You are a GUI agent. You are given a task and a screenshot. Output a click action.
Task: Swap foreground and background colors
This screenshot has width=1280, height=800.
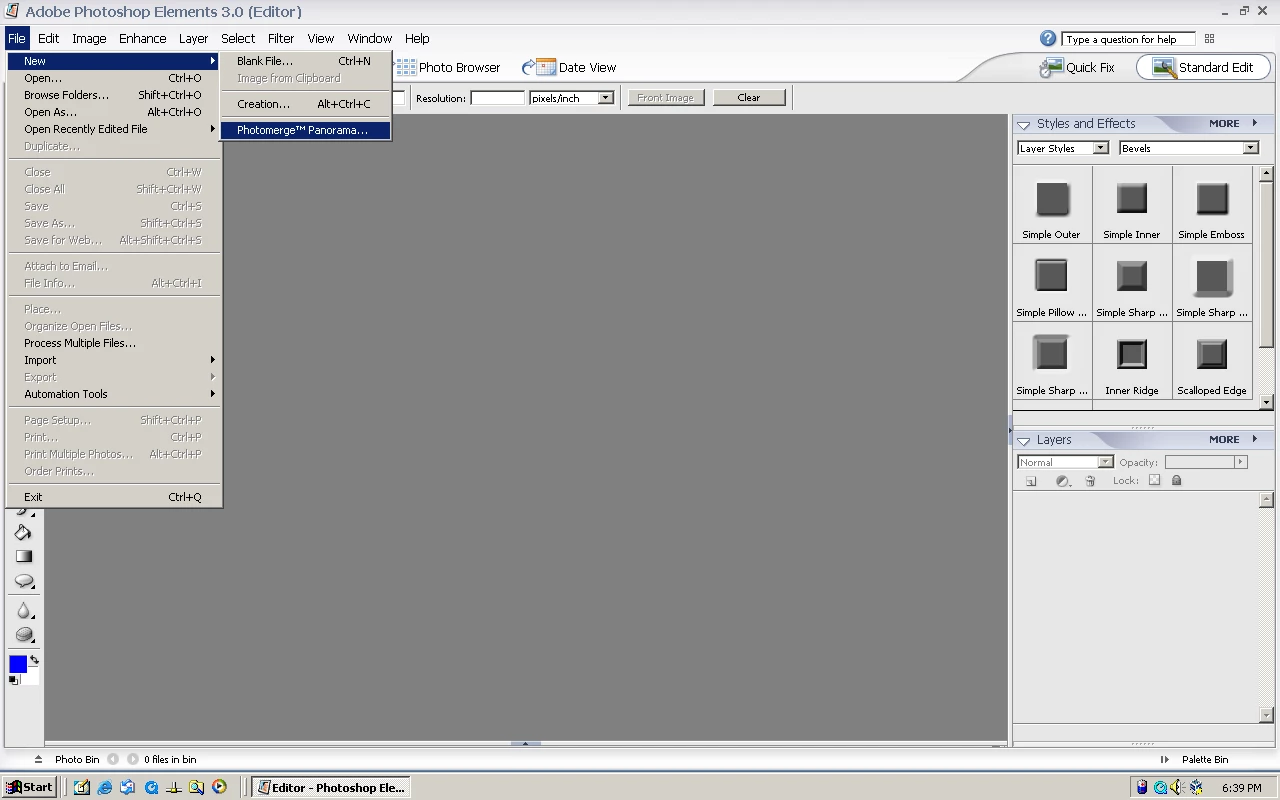click(x=34, y=660)
